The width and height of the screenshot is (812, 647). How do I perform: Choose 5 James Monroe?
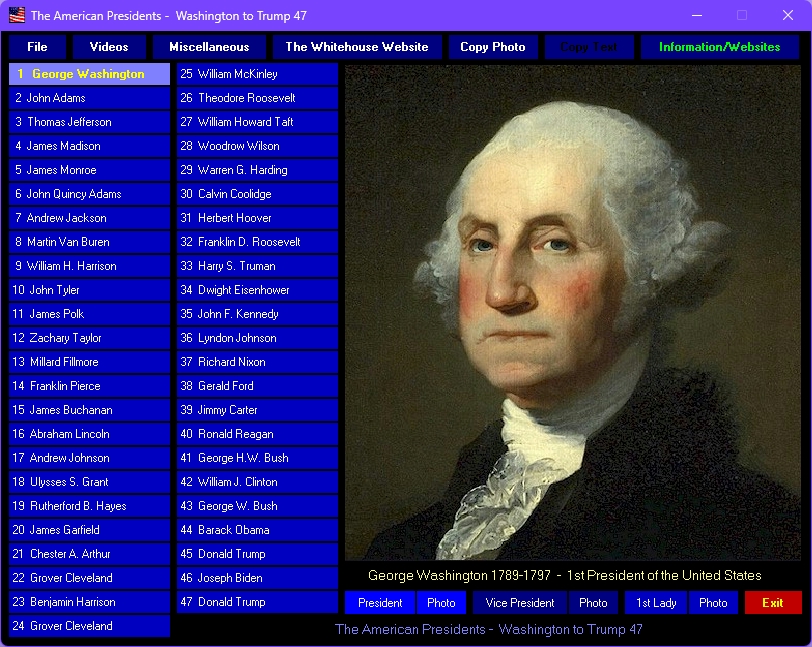[x=89, y=170]
